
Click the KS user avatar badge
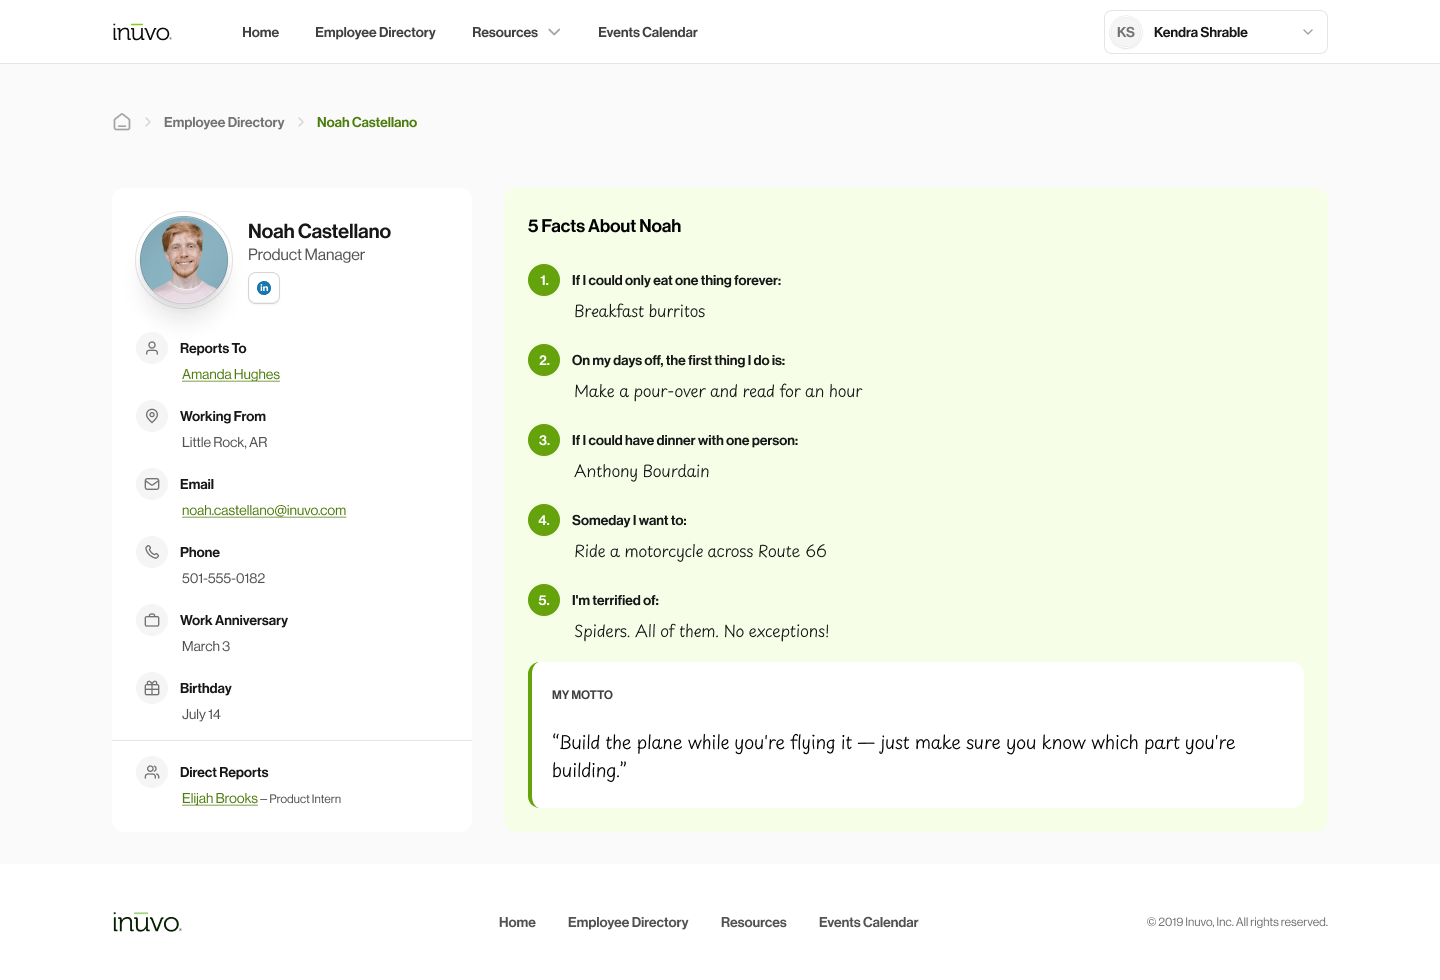(x=1126, y=32)
